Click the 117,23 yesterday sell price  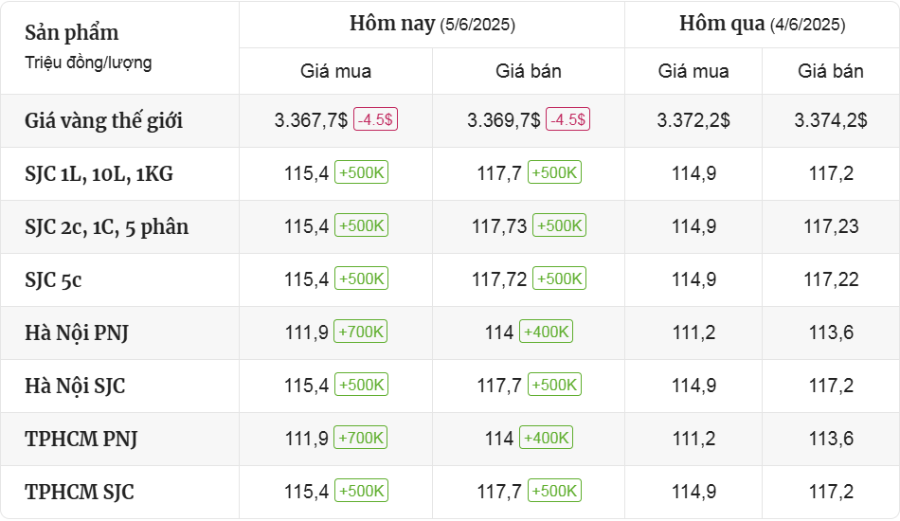pos(830,227)
